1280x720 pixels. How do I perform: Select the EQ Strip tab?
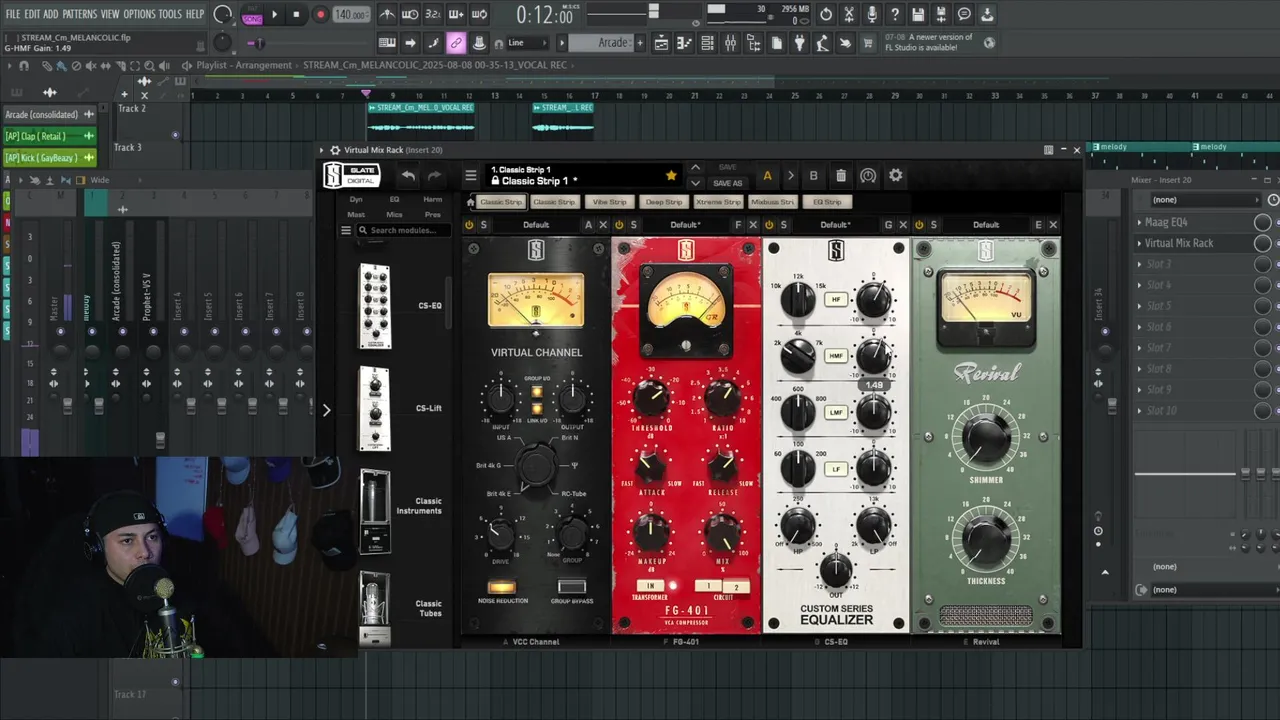coord(827,202)
